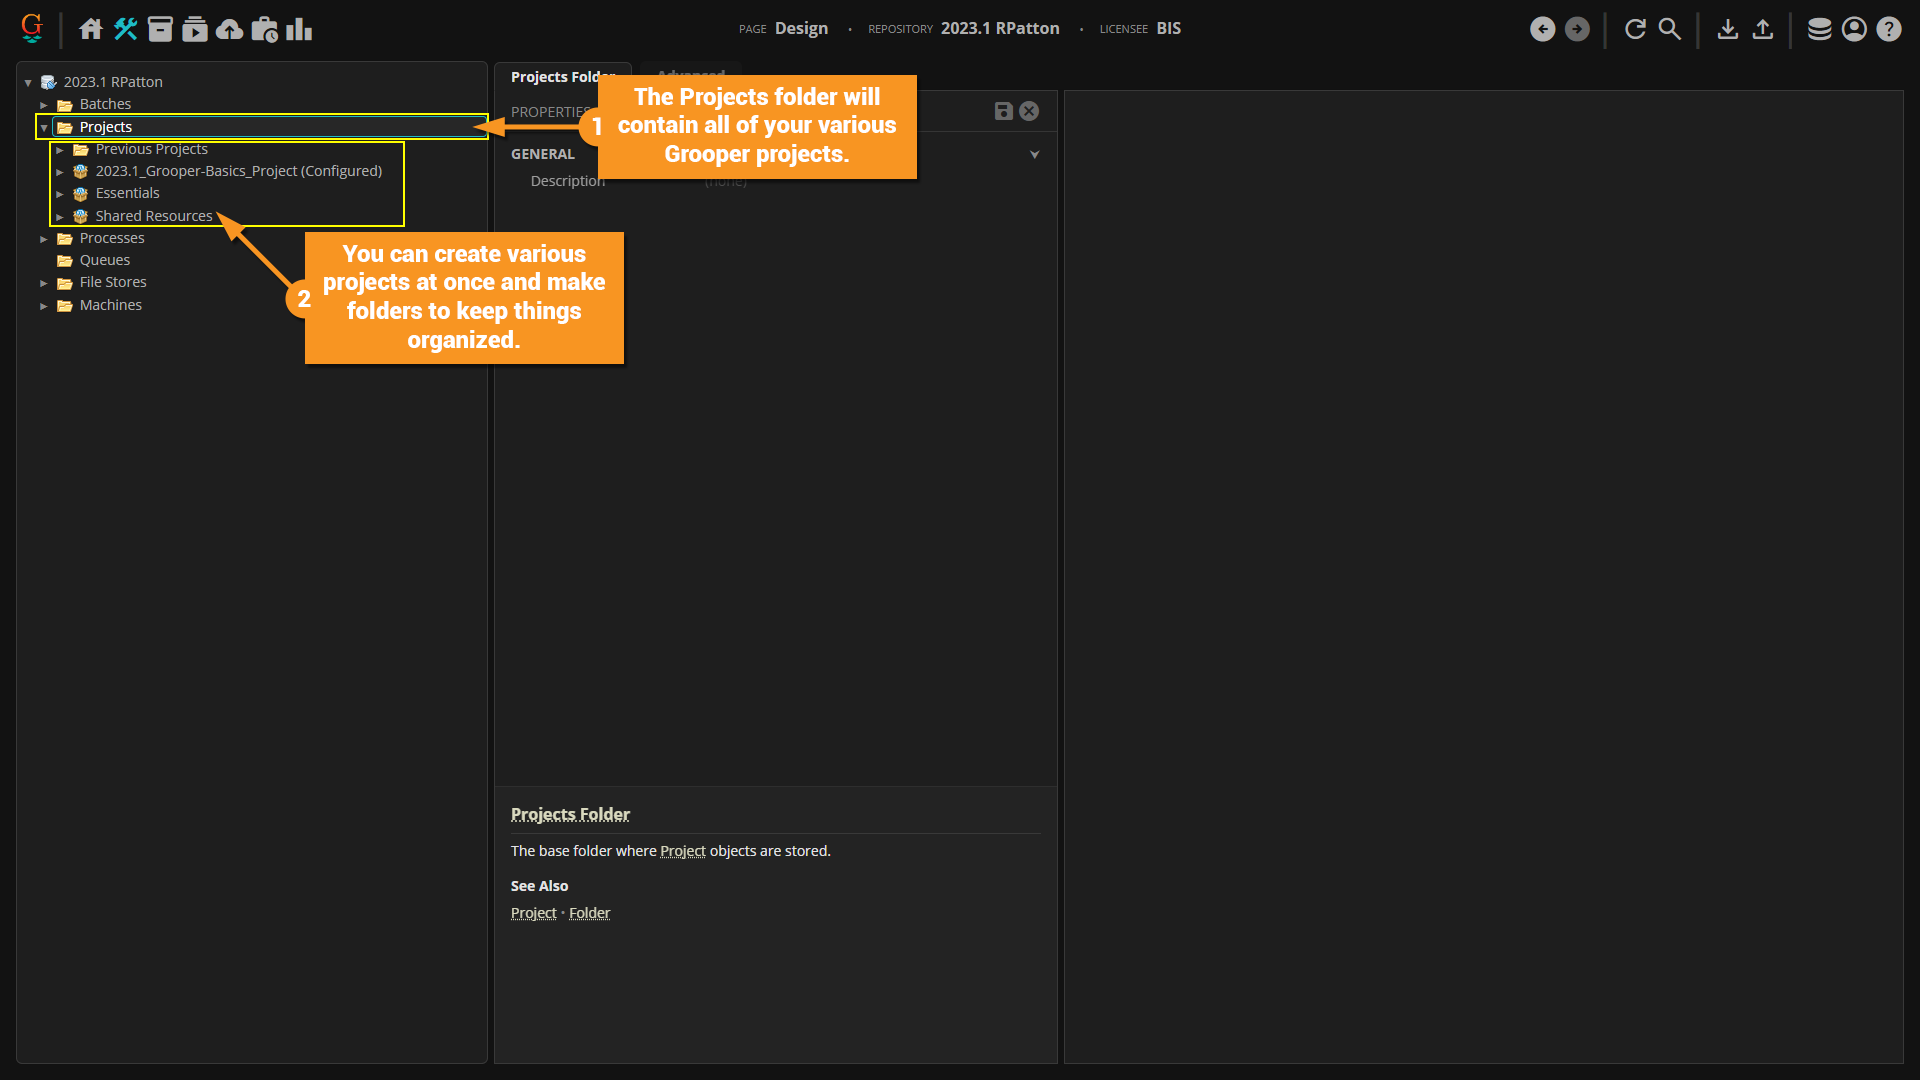The height and width of the screenshot is (1080, 1920).
Task: Open the bar chart Stats icon
Action: [x=299, y=29]
